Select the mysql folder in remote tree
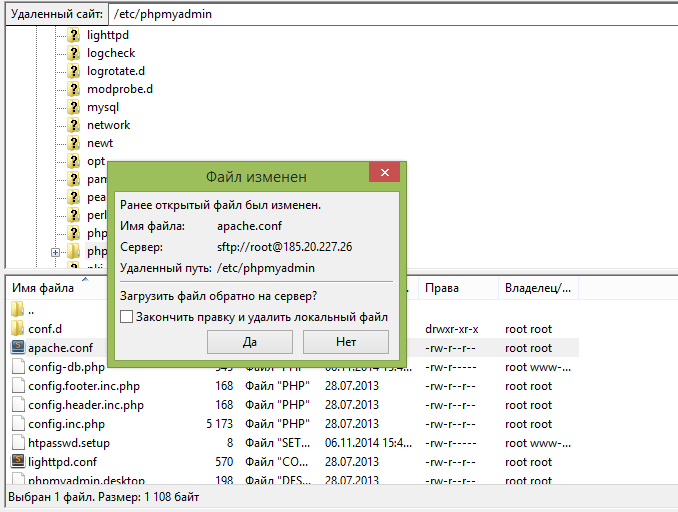The width and height of the screenshot is (678, 512). (x=102, y=107)
